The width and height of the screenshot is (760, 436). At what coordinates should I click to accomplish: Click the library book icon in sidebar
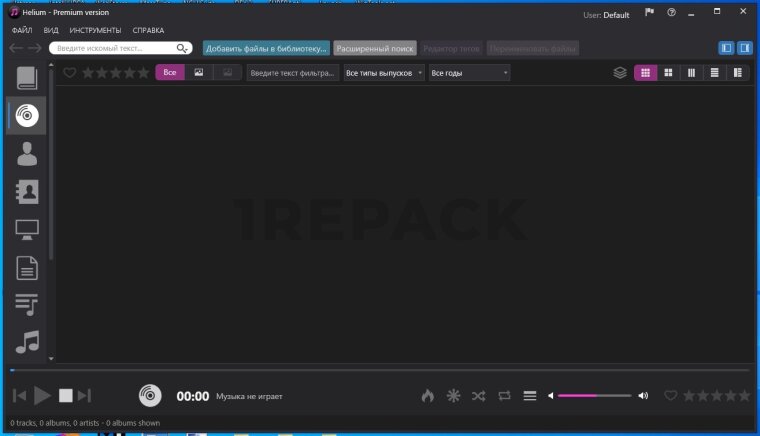click(x=27, y=78)
